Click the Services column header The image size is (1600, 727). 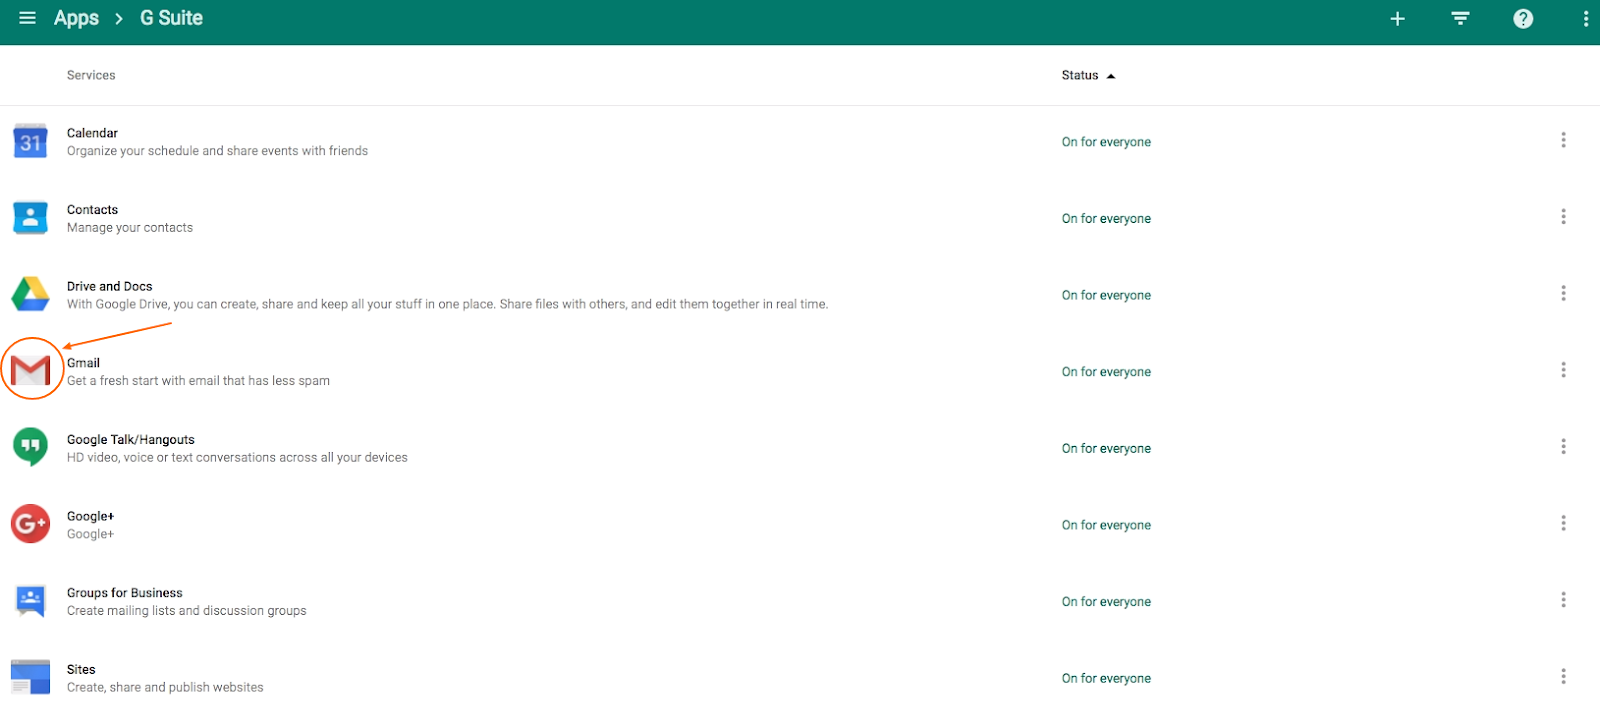click(91, 75)
